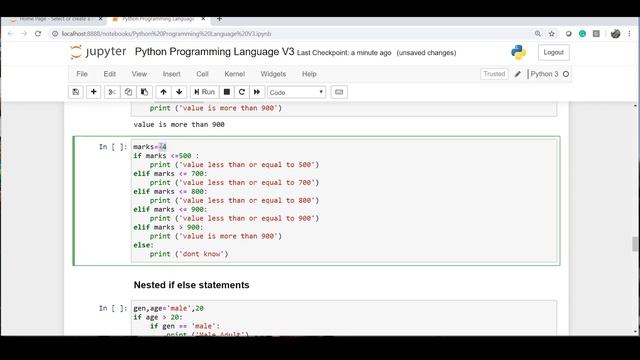This screenshot has height=360, width=640.
Task: Open the cell type Code dropdown
Action: (296, 92)
